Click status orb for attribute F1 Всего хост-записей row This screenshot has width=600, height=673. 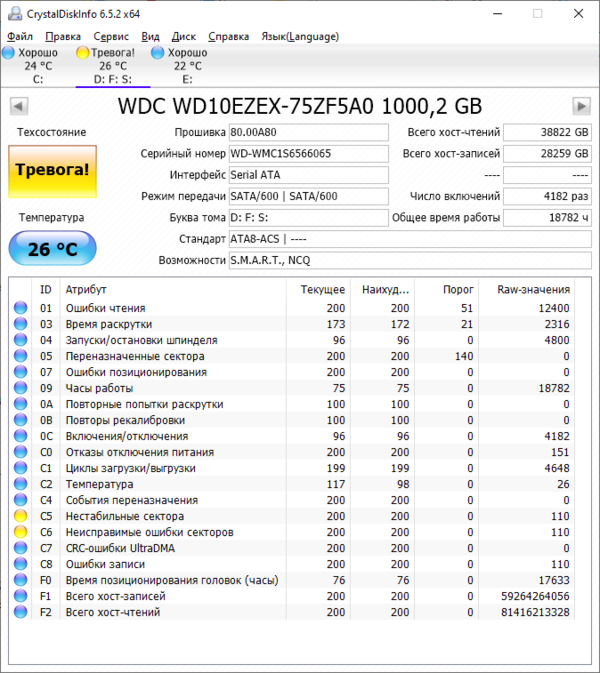(x=20, y=596)
